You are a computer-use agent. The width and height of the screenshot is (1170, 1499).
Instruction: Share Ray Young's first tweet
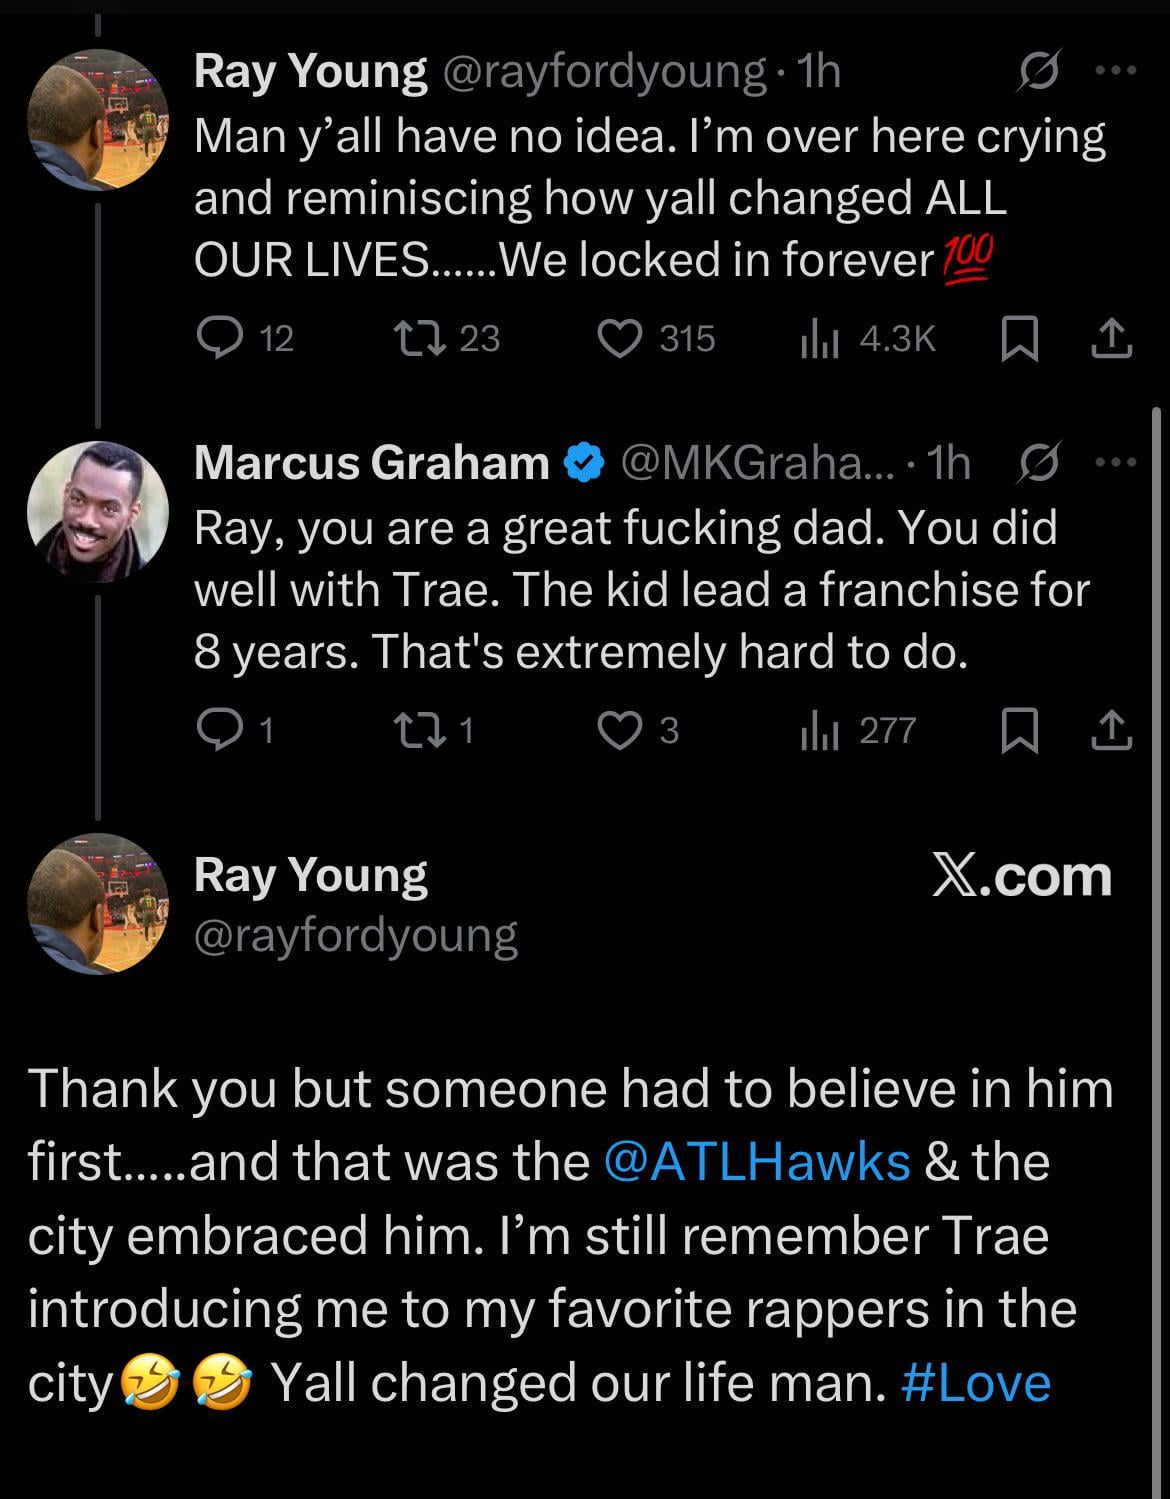pyautogui.click(x=1111, y=340)
